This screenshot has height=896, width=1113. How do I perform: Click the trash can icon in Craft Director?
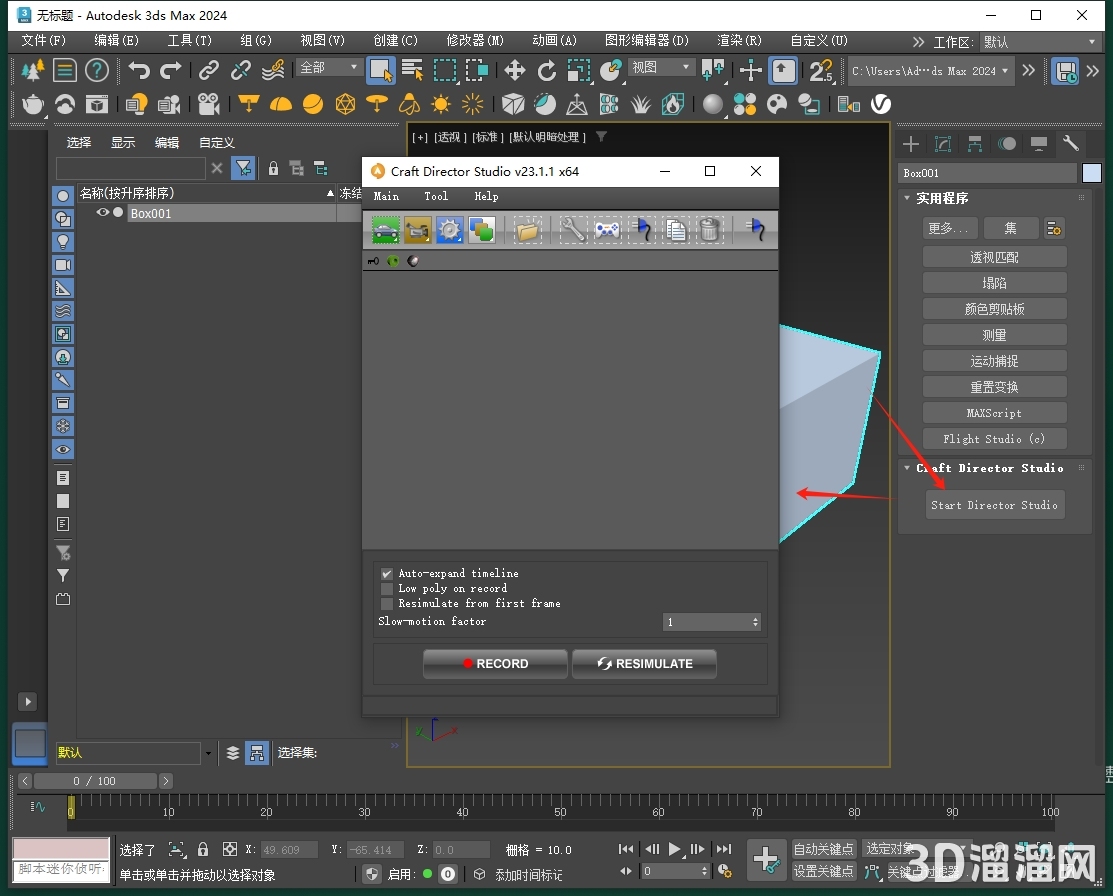click(709, 230)
